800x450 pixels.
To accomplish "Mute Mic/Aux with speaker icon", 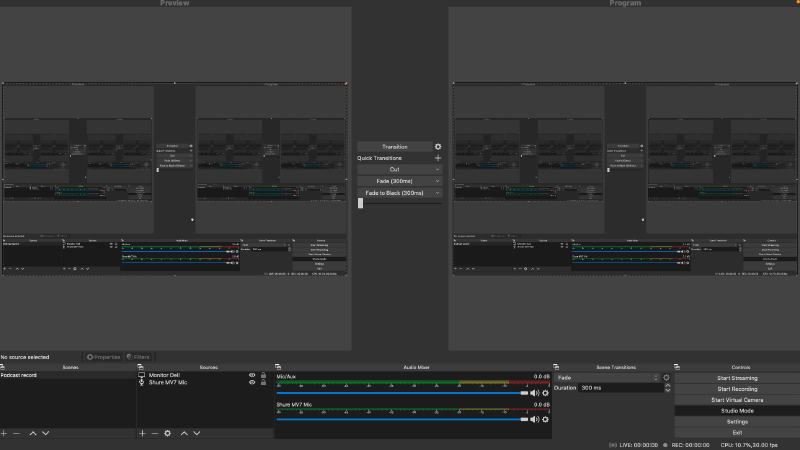I will point(535,394).
